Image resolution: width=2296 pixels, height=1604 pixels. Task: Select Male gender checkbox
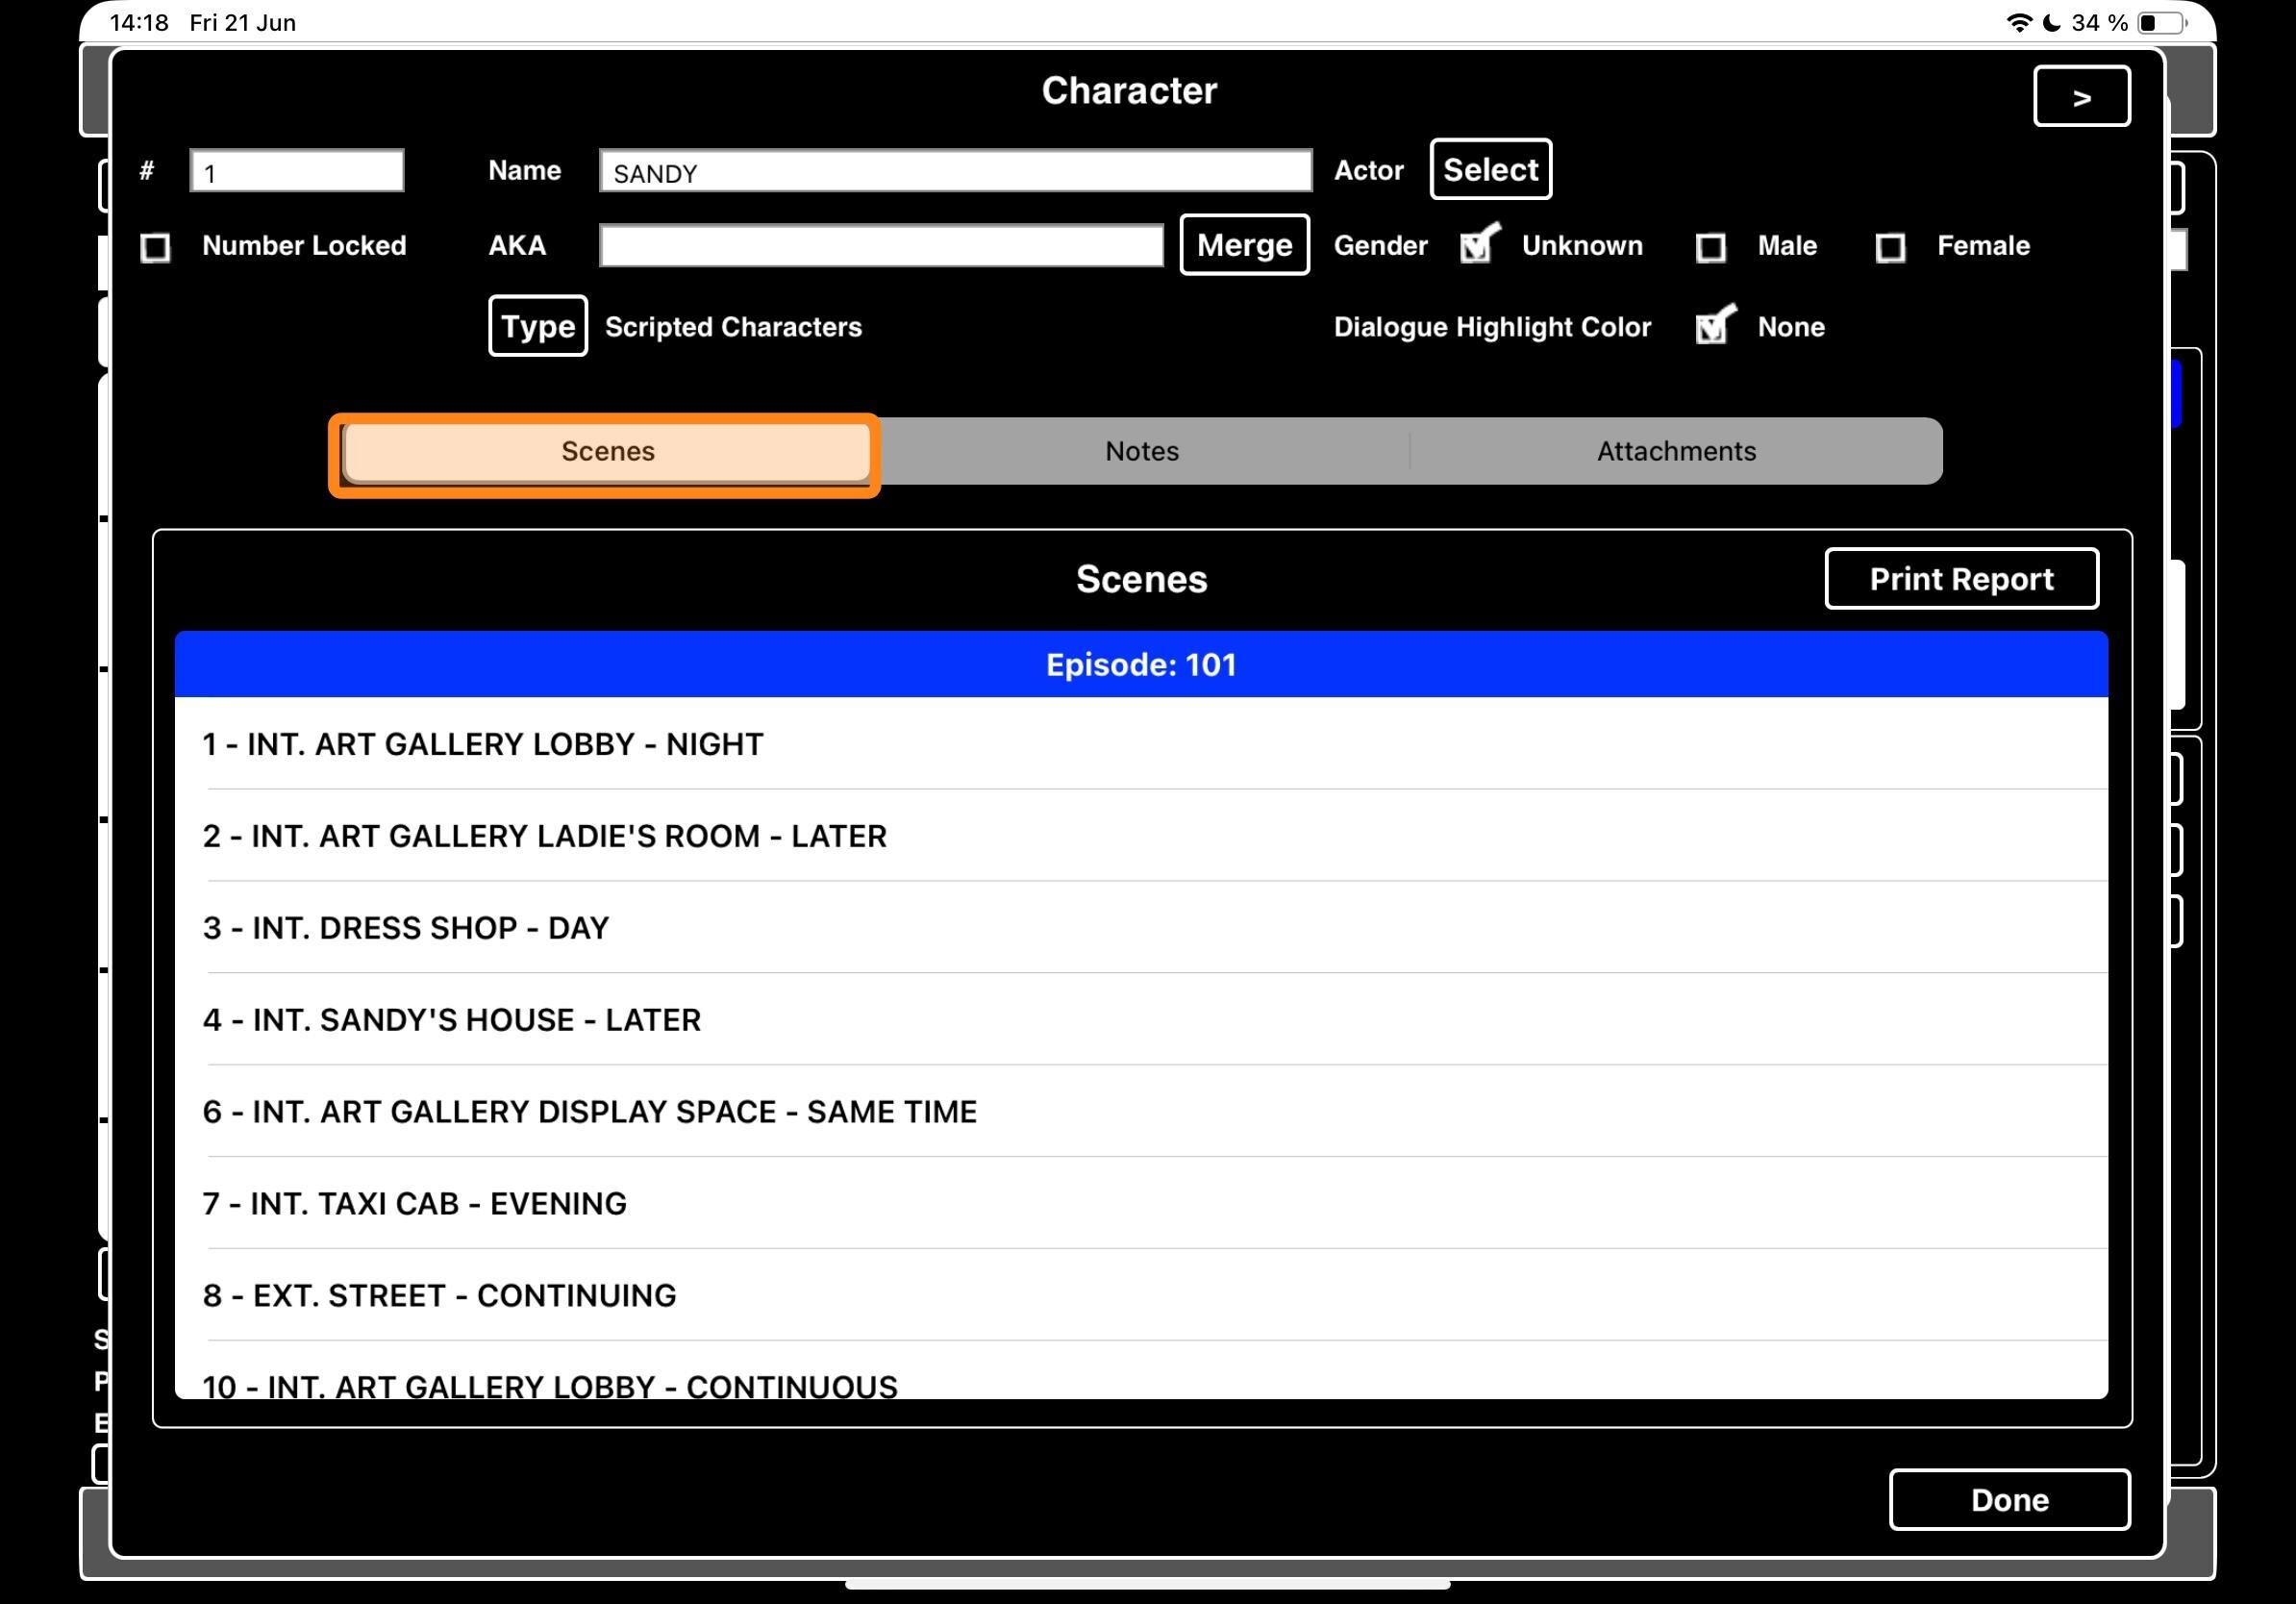tap(1710, 247)
